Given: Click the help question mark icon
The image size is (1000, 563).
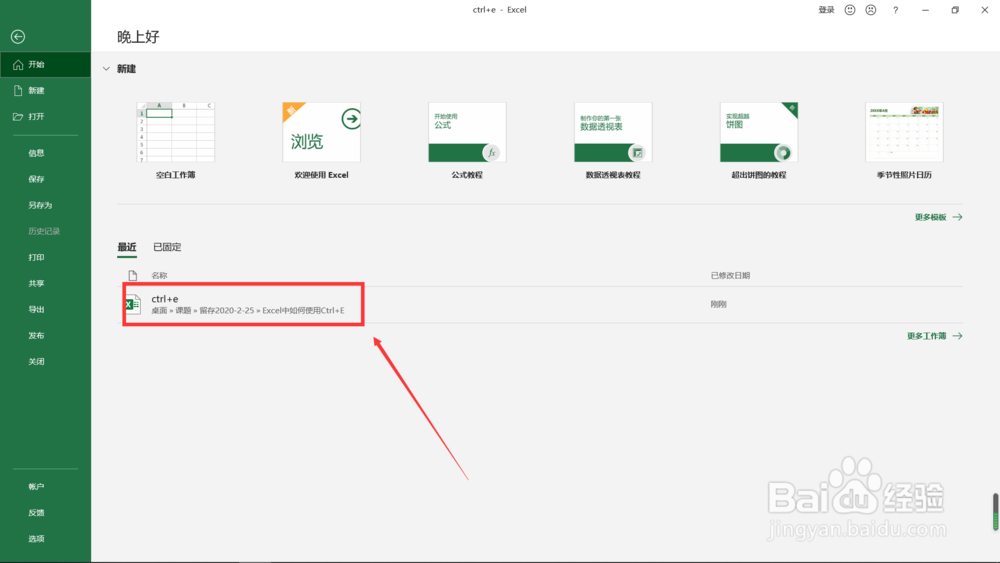Looking at the screenshot, I should [895, 10].
